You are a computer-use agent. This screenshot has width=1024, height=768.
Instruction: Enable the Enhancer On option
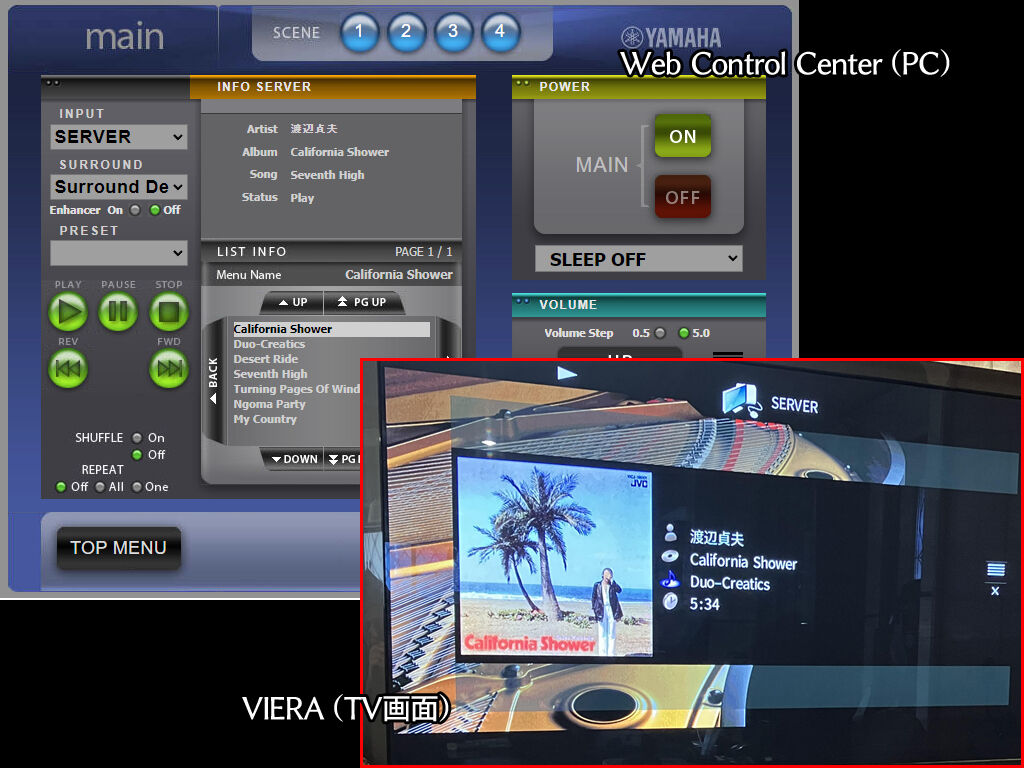(135, 210)
